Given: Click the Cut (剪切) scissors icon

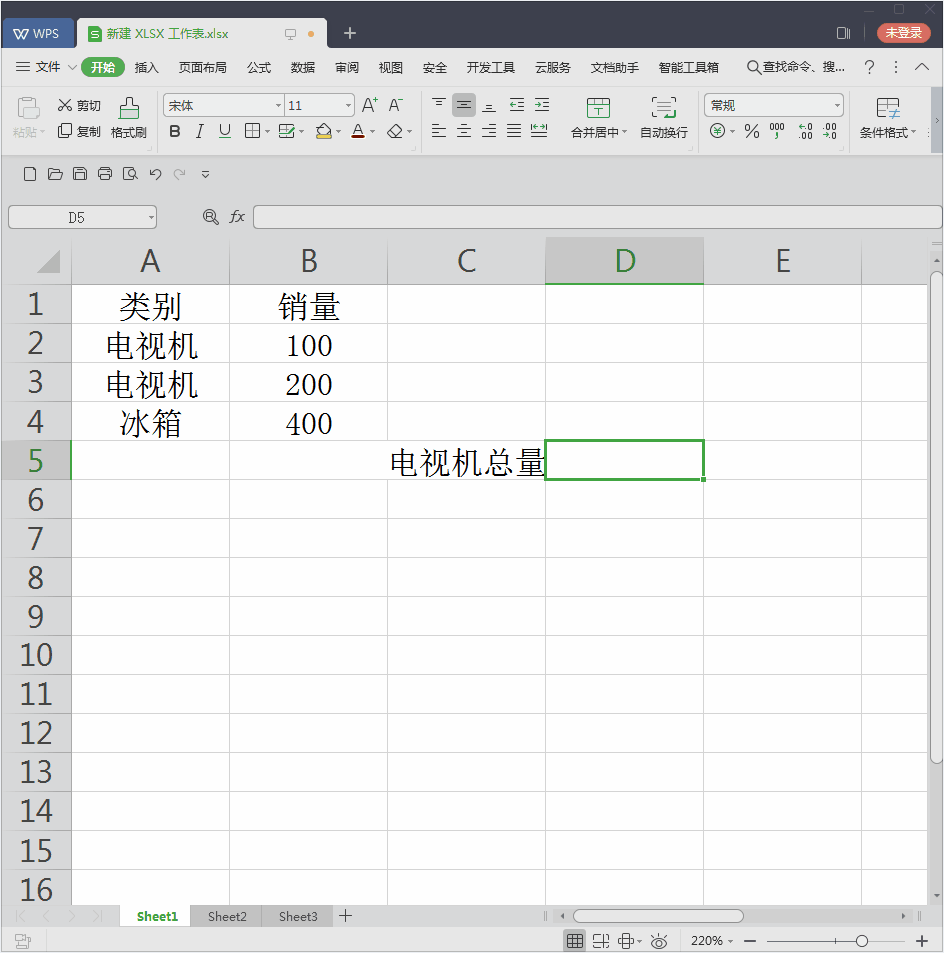Looking at the screenshot, I should point(64,105).
